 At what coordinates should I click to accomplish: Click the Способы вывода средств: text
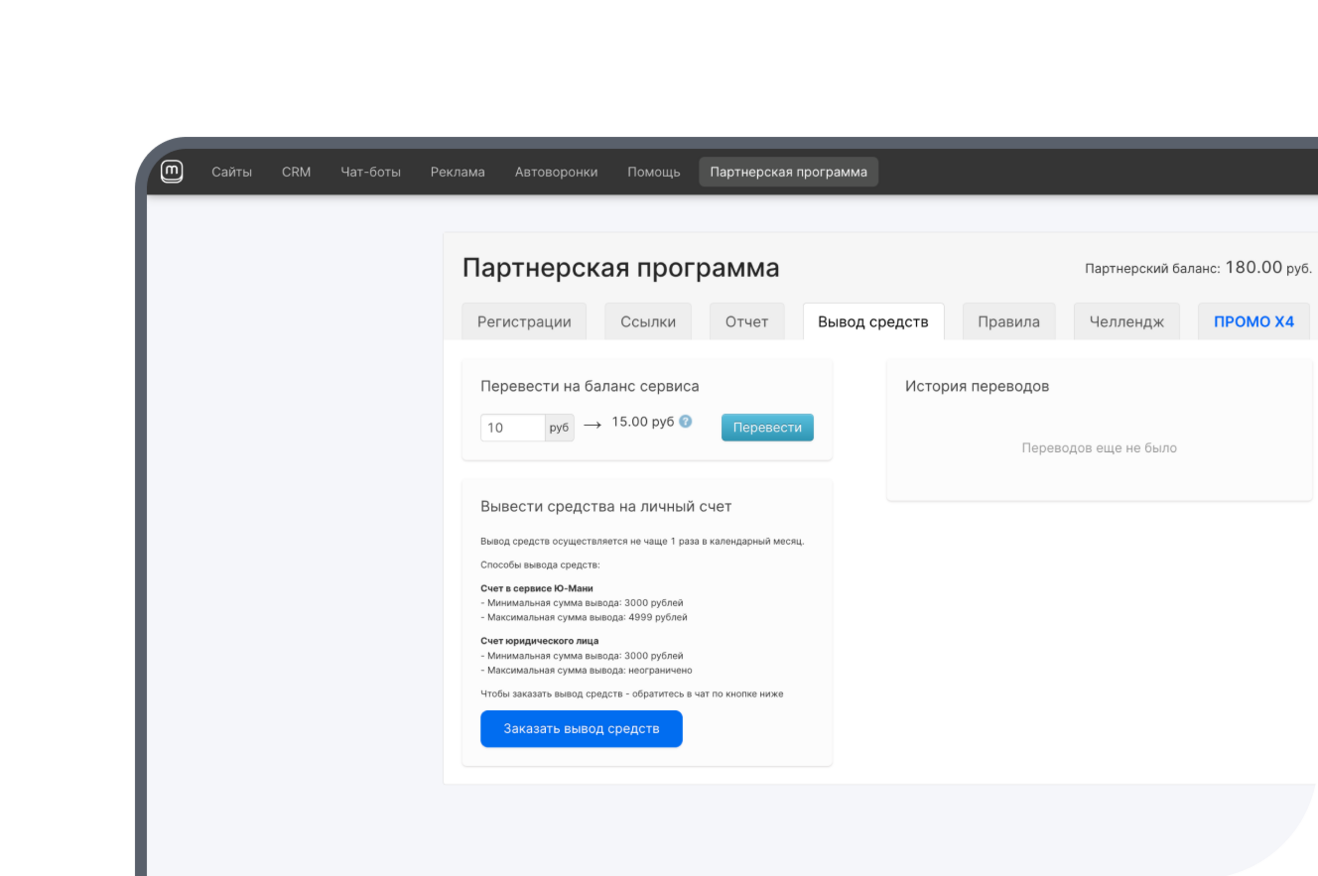540,565
